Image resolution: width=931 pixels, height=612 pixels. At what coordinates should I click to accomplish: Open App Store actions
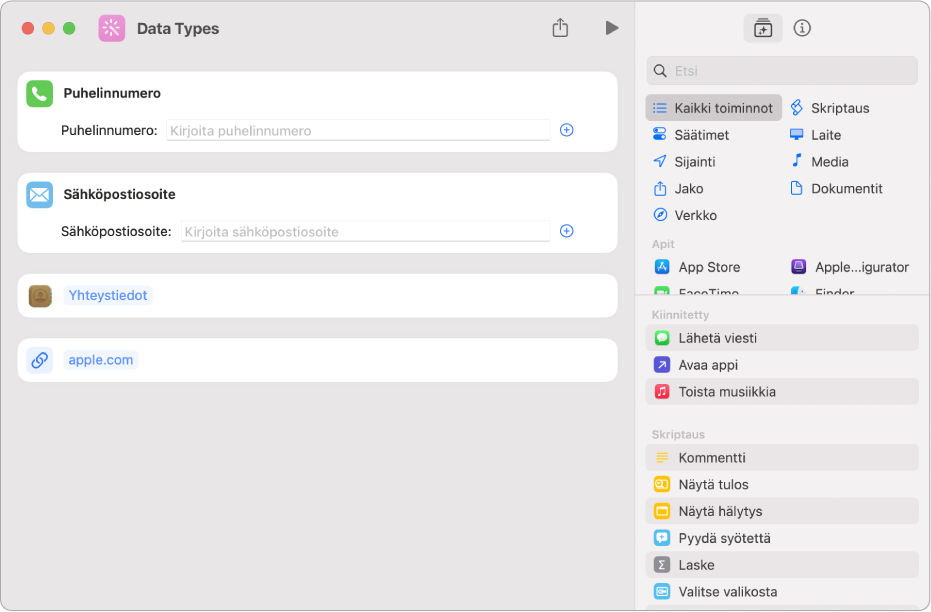[x=697, y=267]
